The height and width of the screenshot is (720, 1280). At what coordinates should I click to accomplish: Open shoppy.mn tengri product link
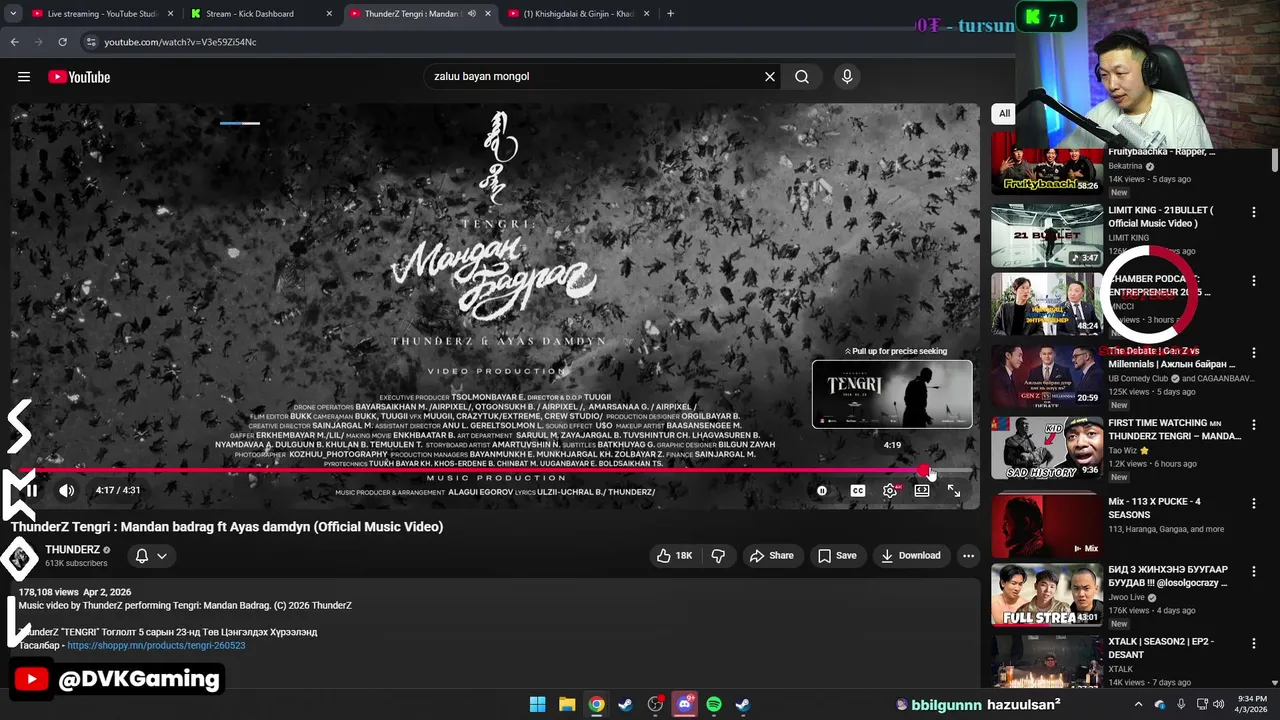(x=156, y=646)
